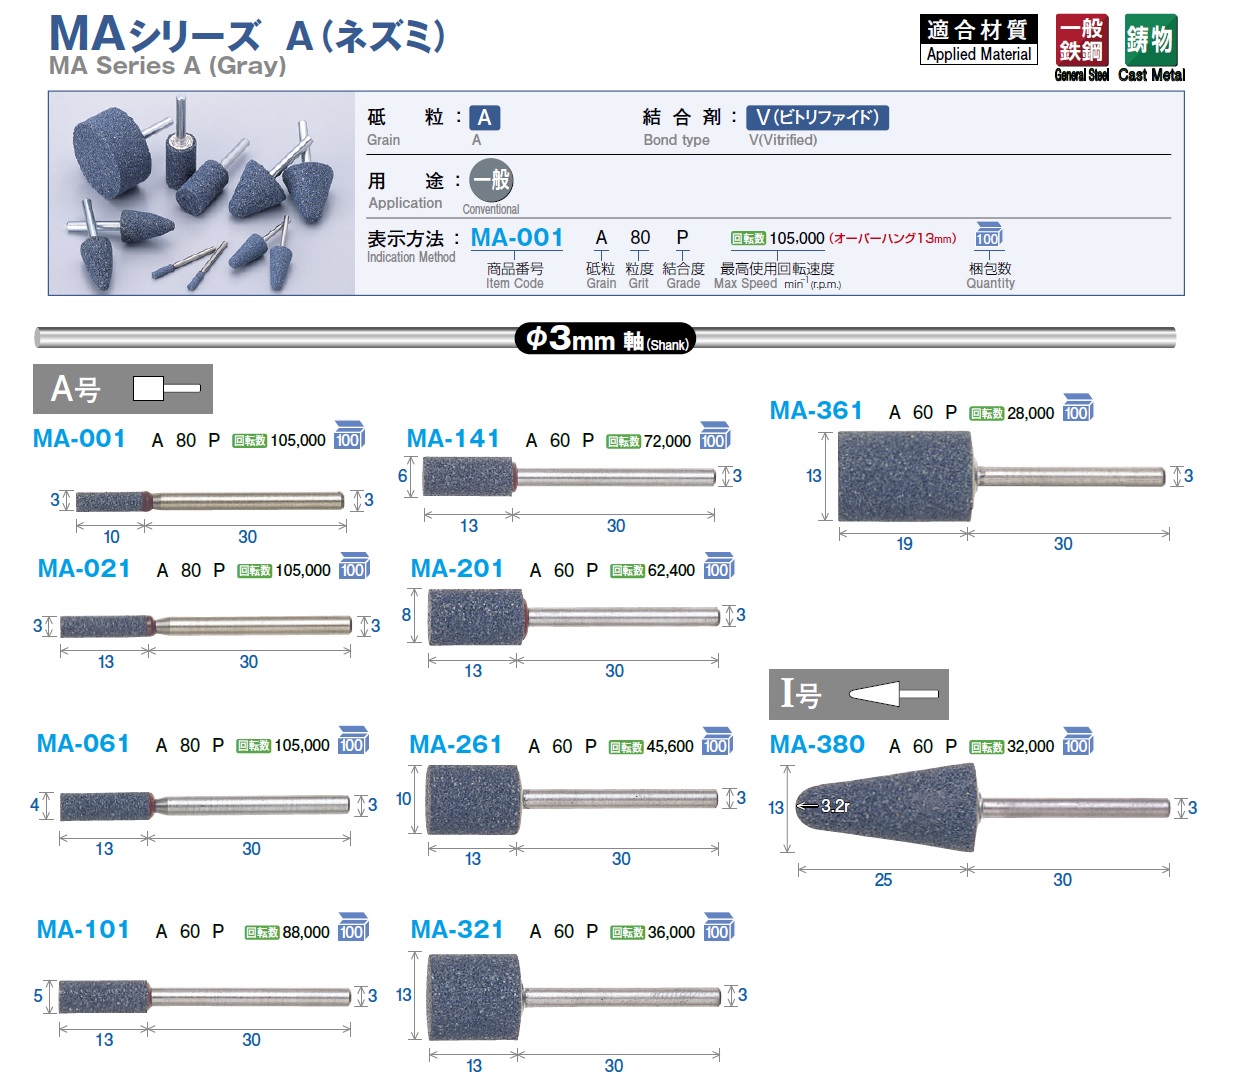This screenshot has width=1243, height=1079.
Task: Select the blue grain 'A' badge
Action: 484,118
